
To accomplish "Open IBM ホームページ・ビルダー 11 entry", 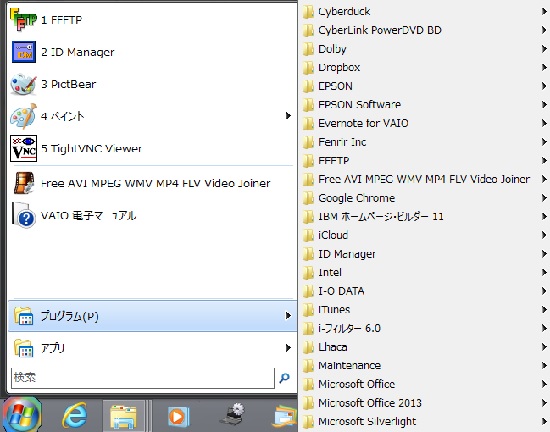I will pos(424,216).
